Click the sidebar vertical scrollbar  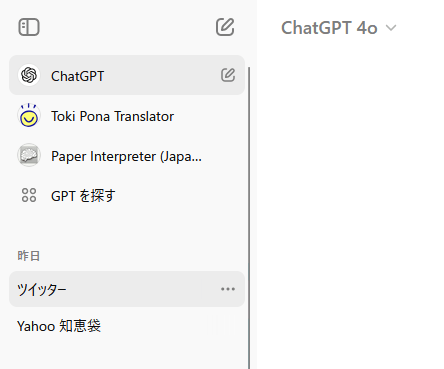click(249, 218)
